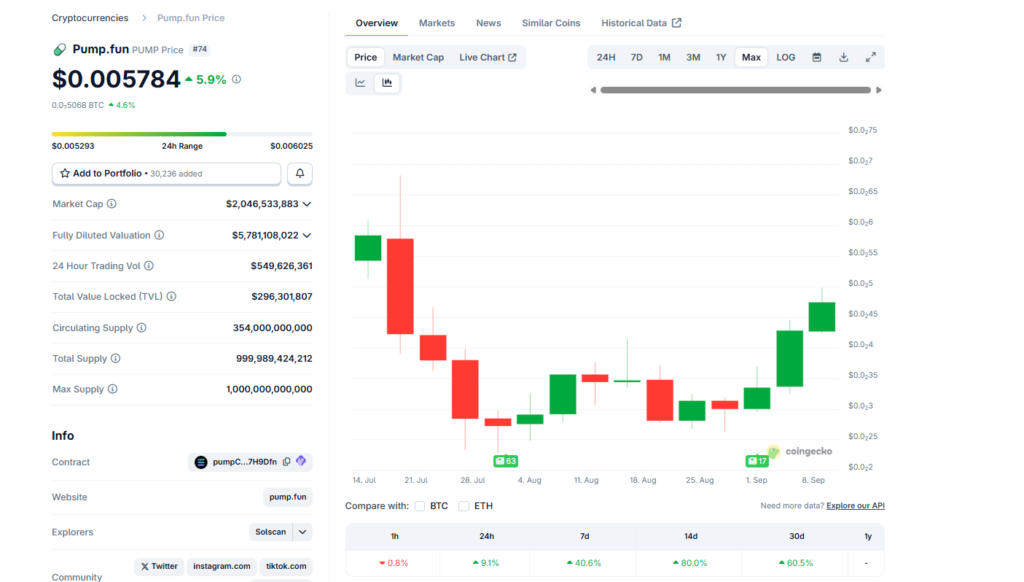Enable the ETH compare checkbox

point(463,506)
